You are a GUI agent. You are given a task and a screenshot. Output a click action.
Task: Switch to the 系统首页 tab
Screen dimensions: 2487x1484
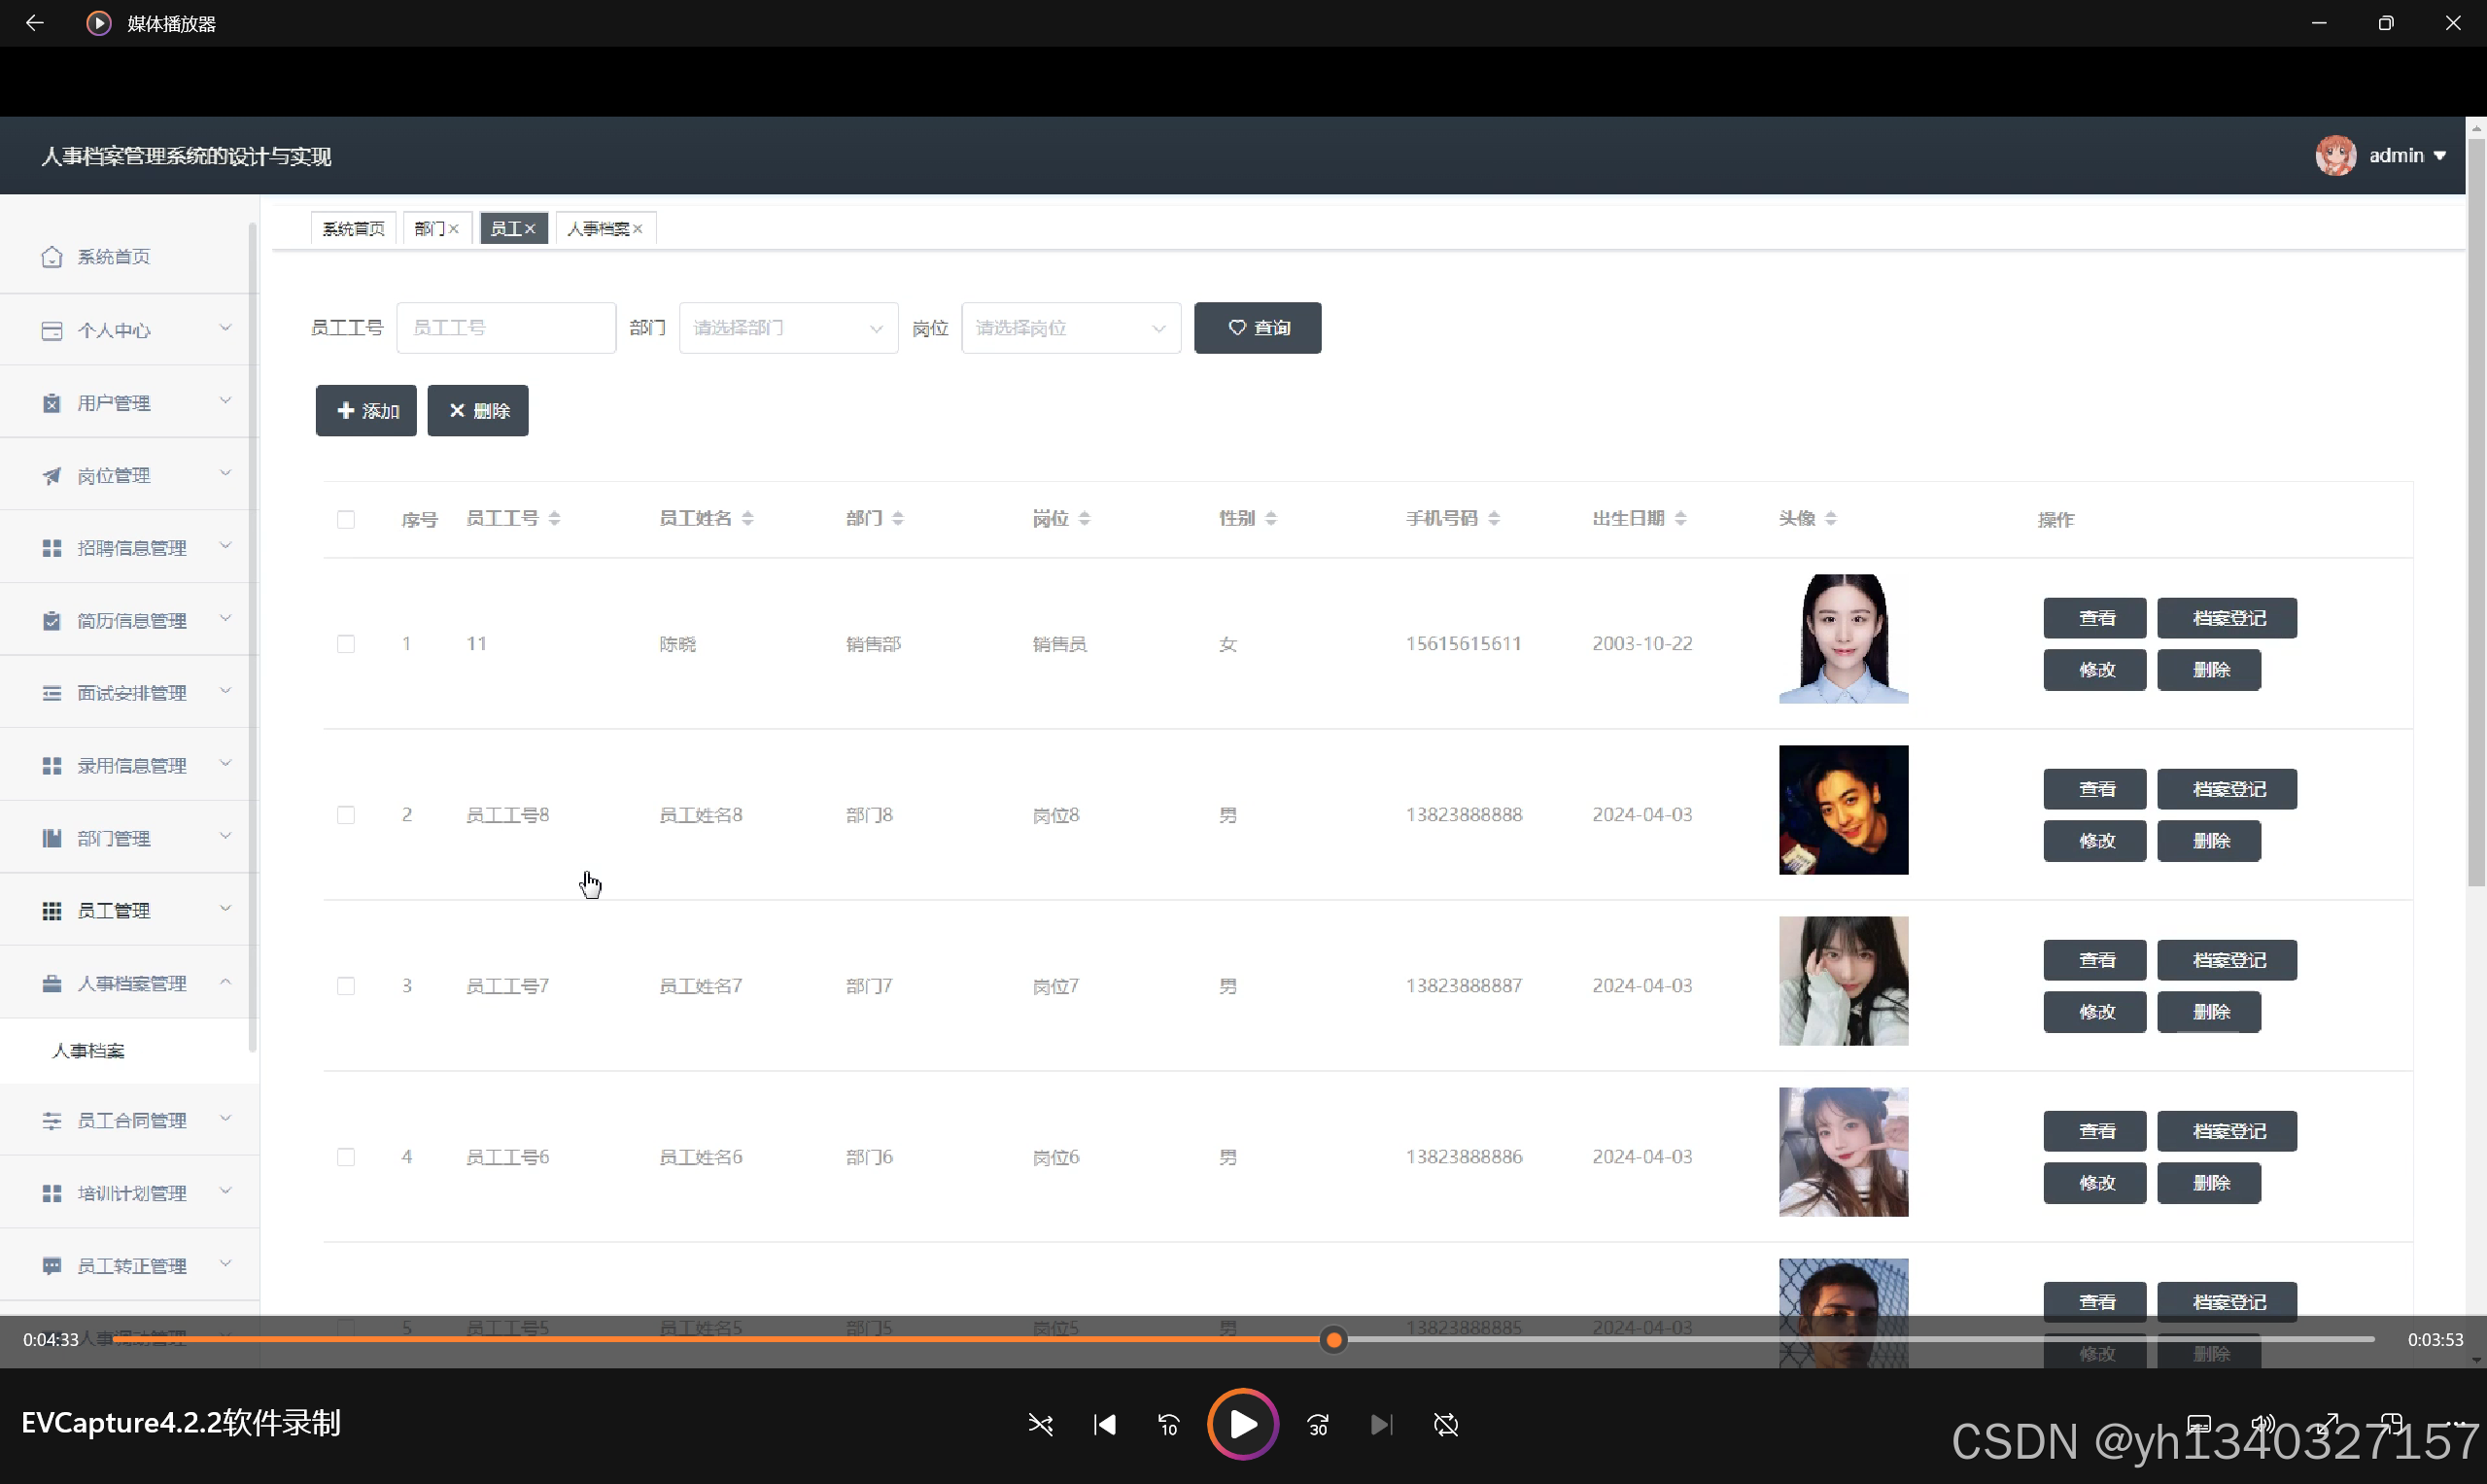coord(353,229)
